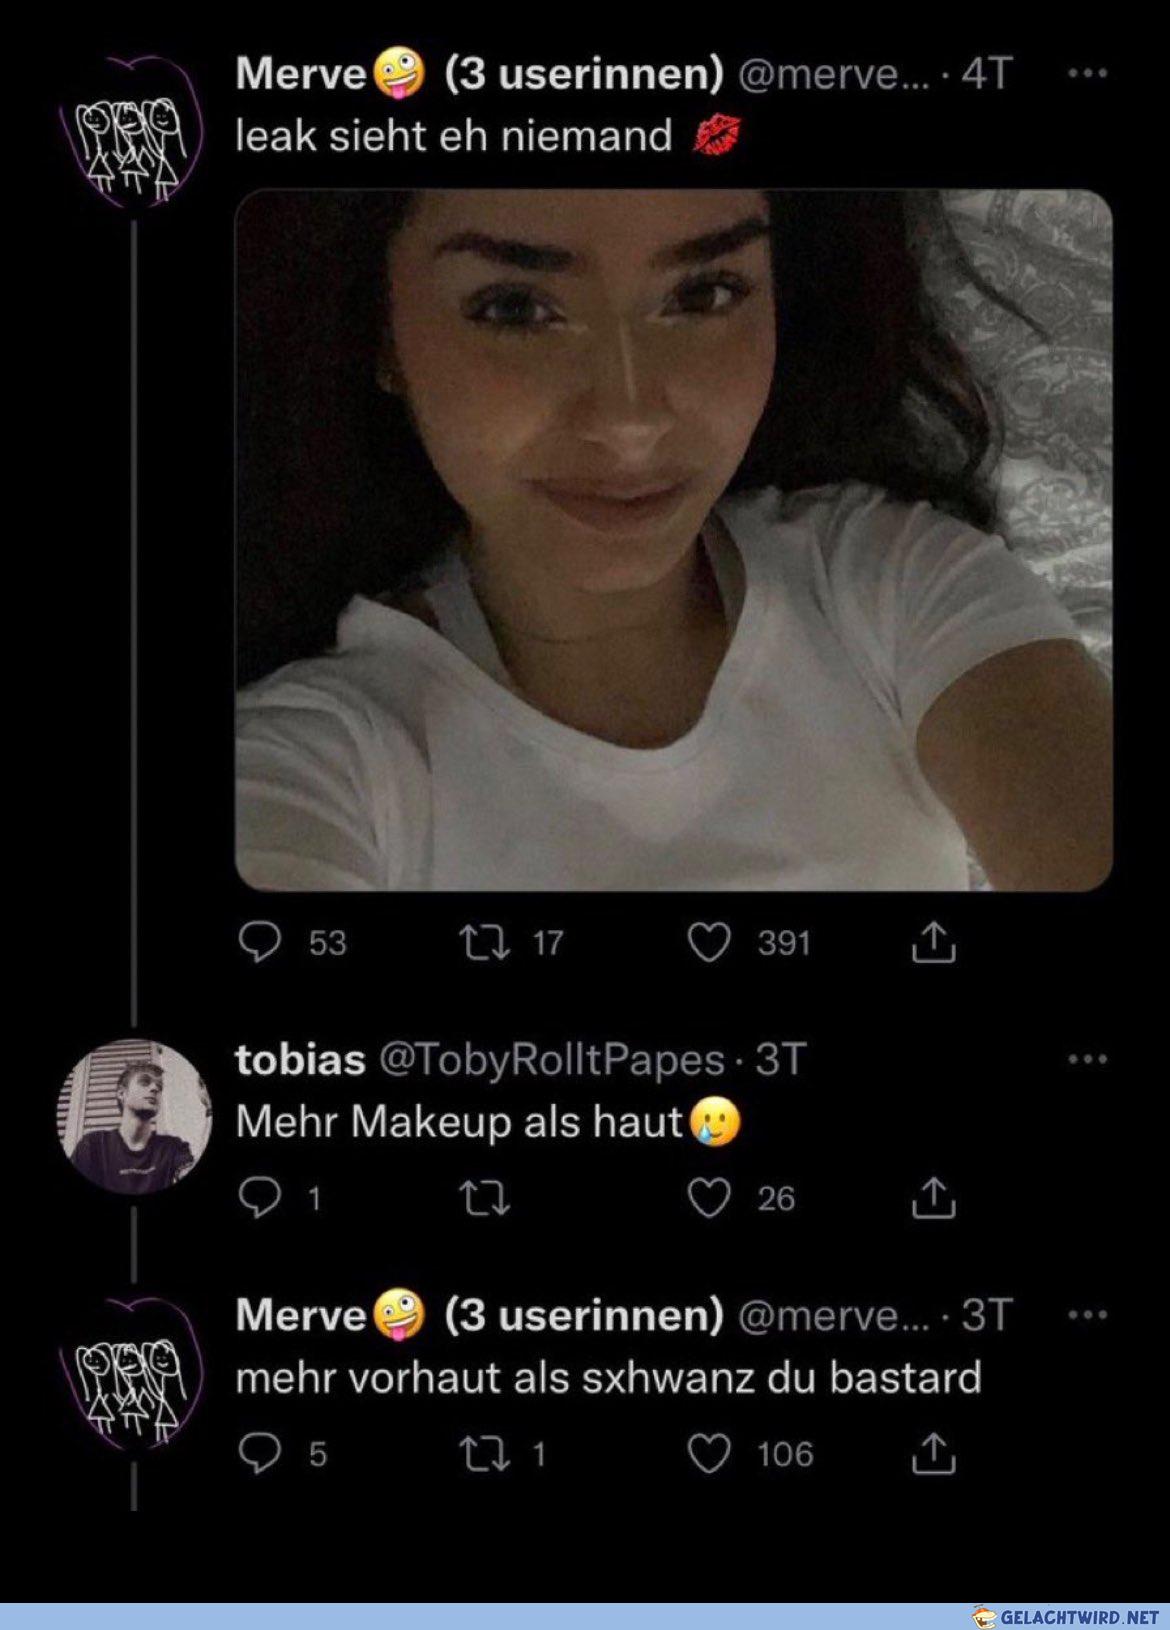The image size is (1170, 1630).
Task: Open the @TobyRolltPapes profile handle
Action: [551, 1060]
